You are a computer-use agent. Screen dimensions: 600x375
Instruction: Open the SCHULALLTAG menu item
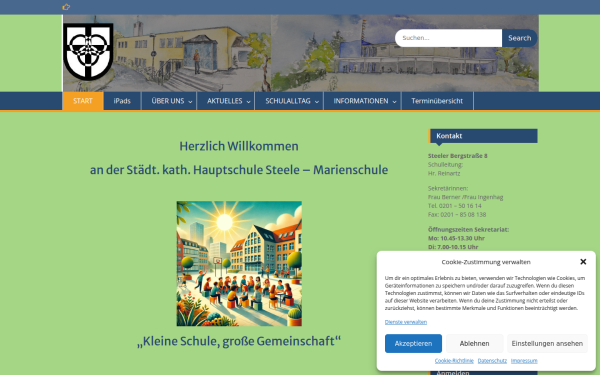[x=288, y=101]
